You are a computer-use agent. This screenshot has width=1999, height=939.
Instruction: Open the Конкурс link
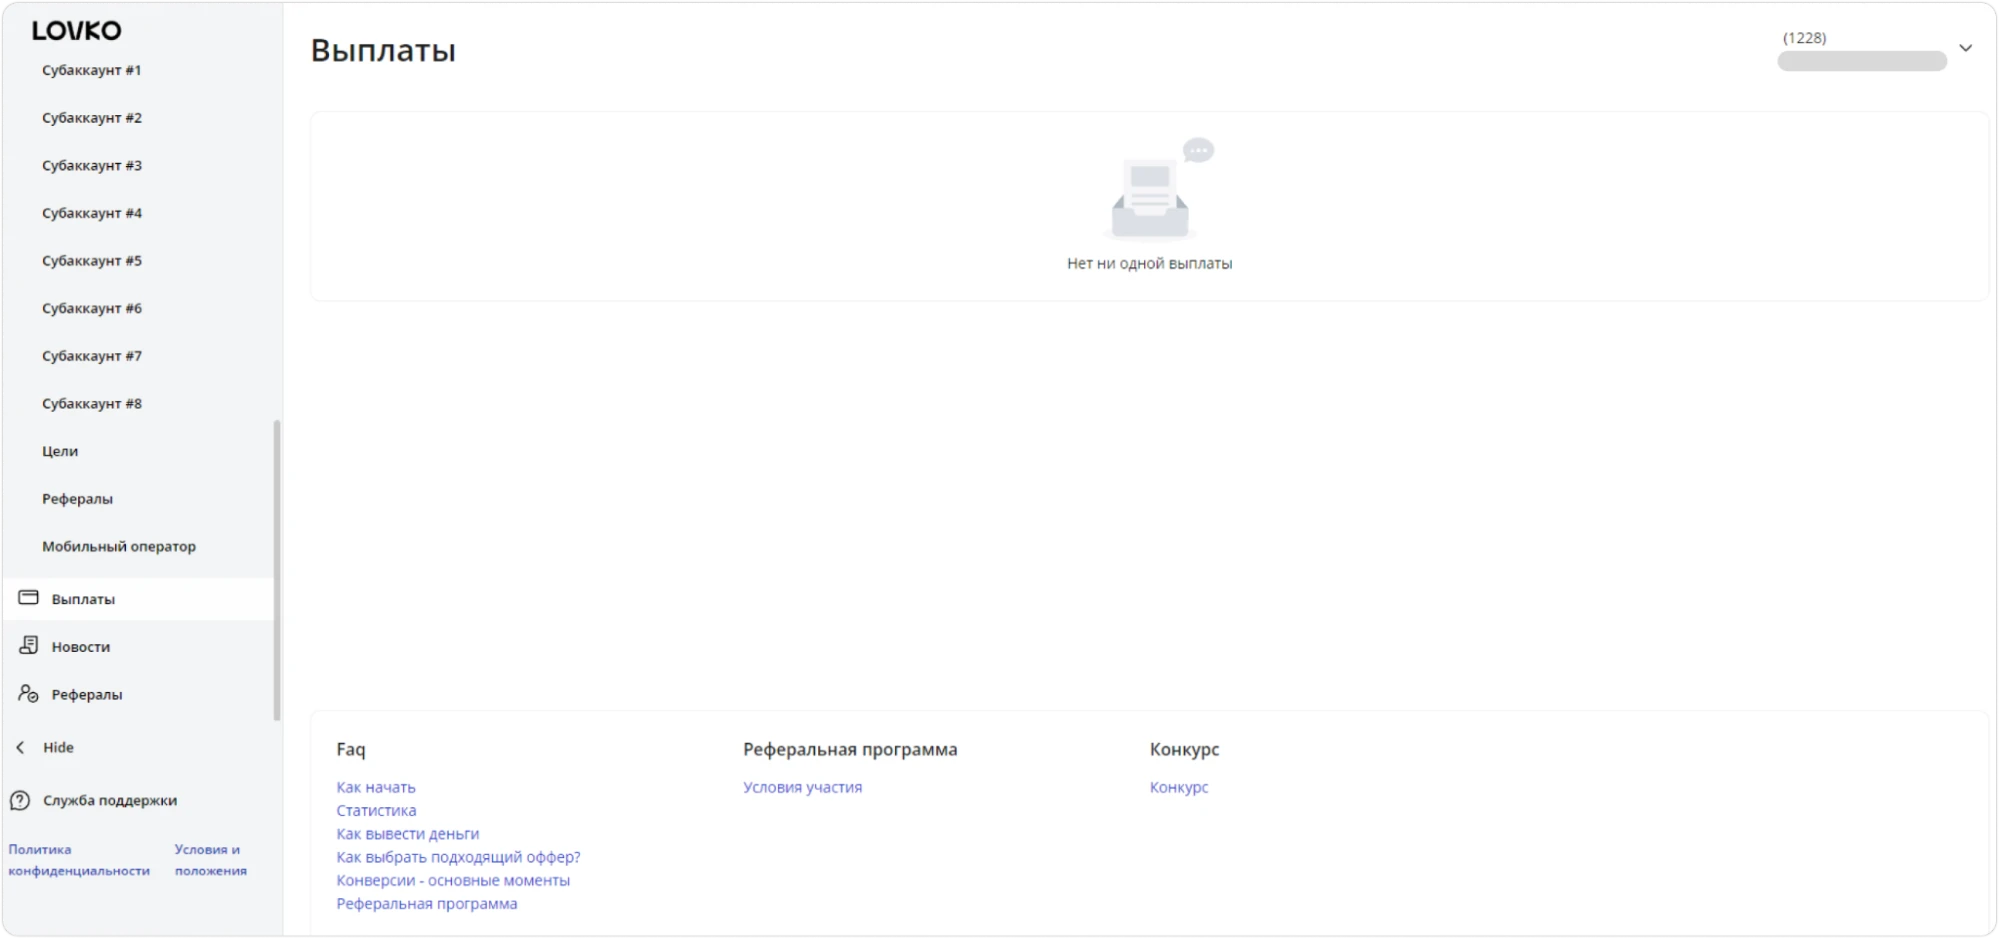click(x=1179, y=788)
